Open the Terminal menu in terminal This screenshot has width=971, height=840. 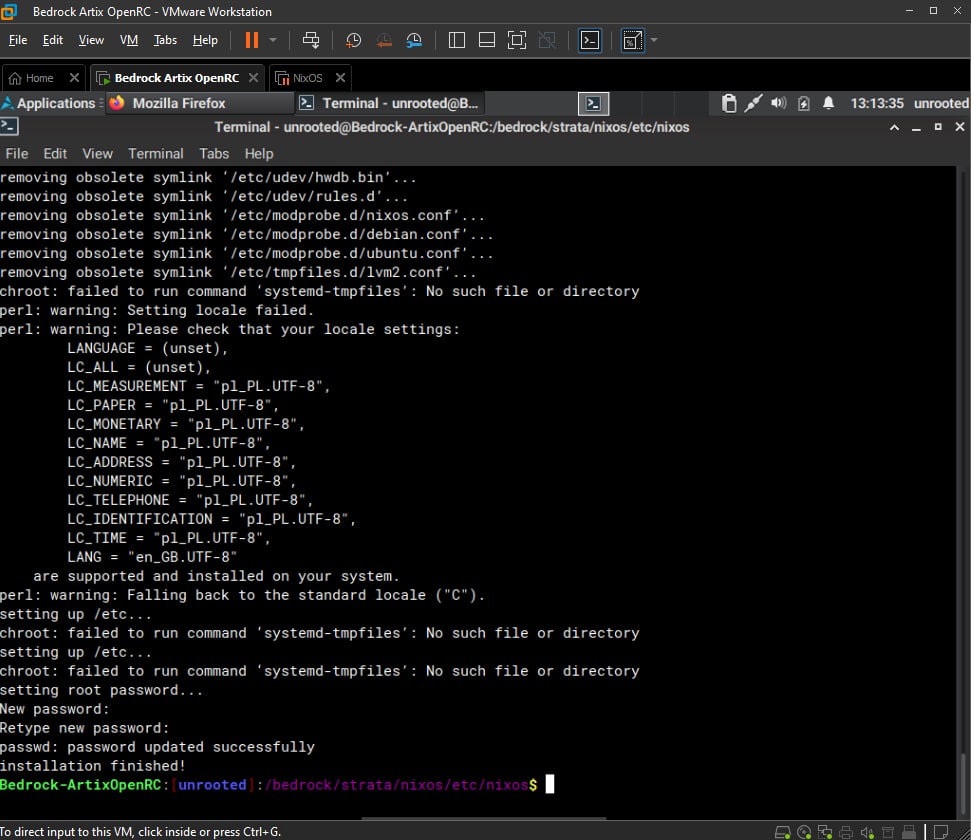pos(155,154)
